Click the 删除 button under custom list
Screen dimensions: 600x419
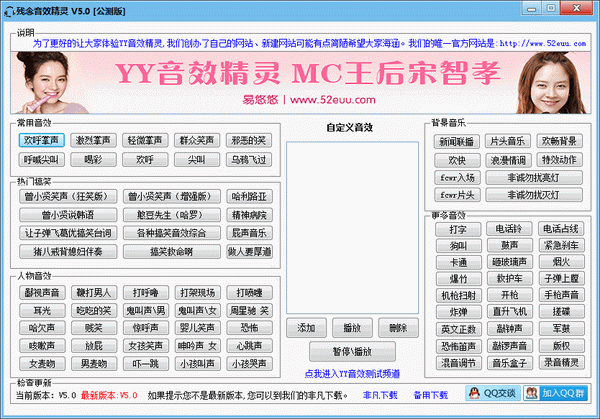point(398,327)
